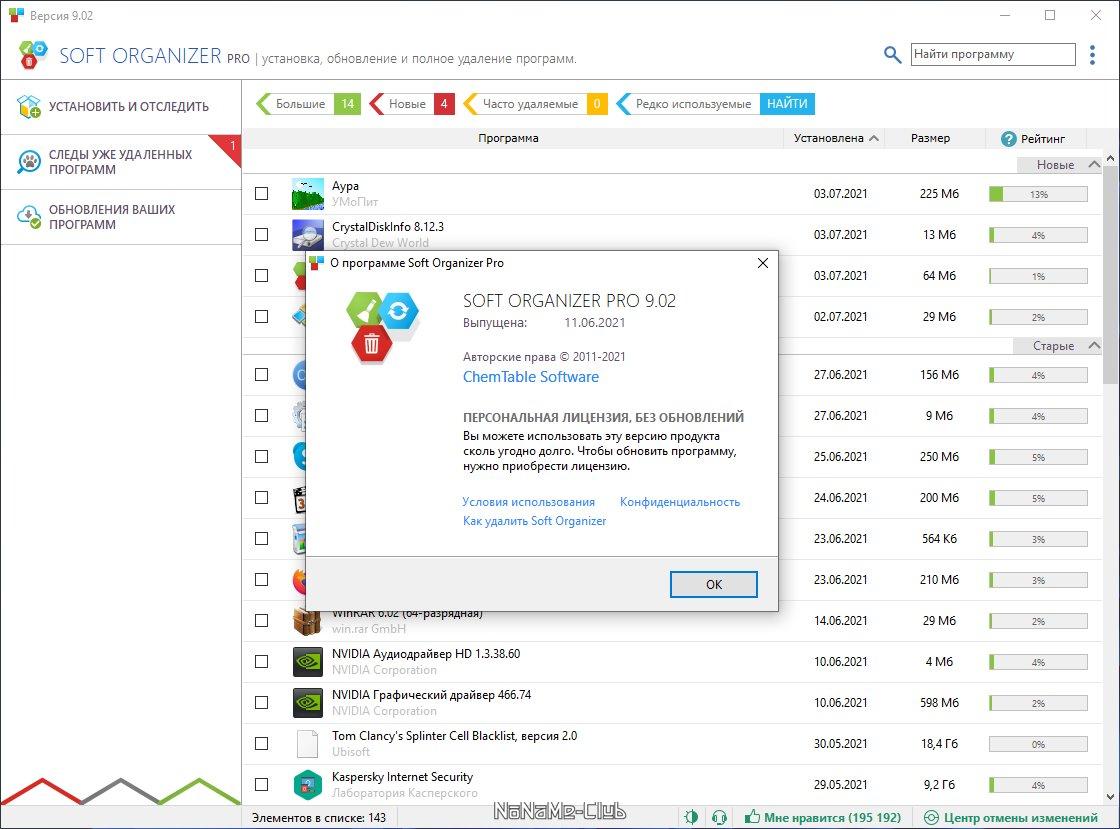Image resolution: width=1120 pixels, height=829 pixels.
Task: Click the Аура 13% rating bar
Action: pos(1037,194)
